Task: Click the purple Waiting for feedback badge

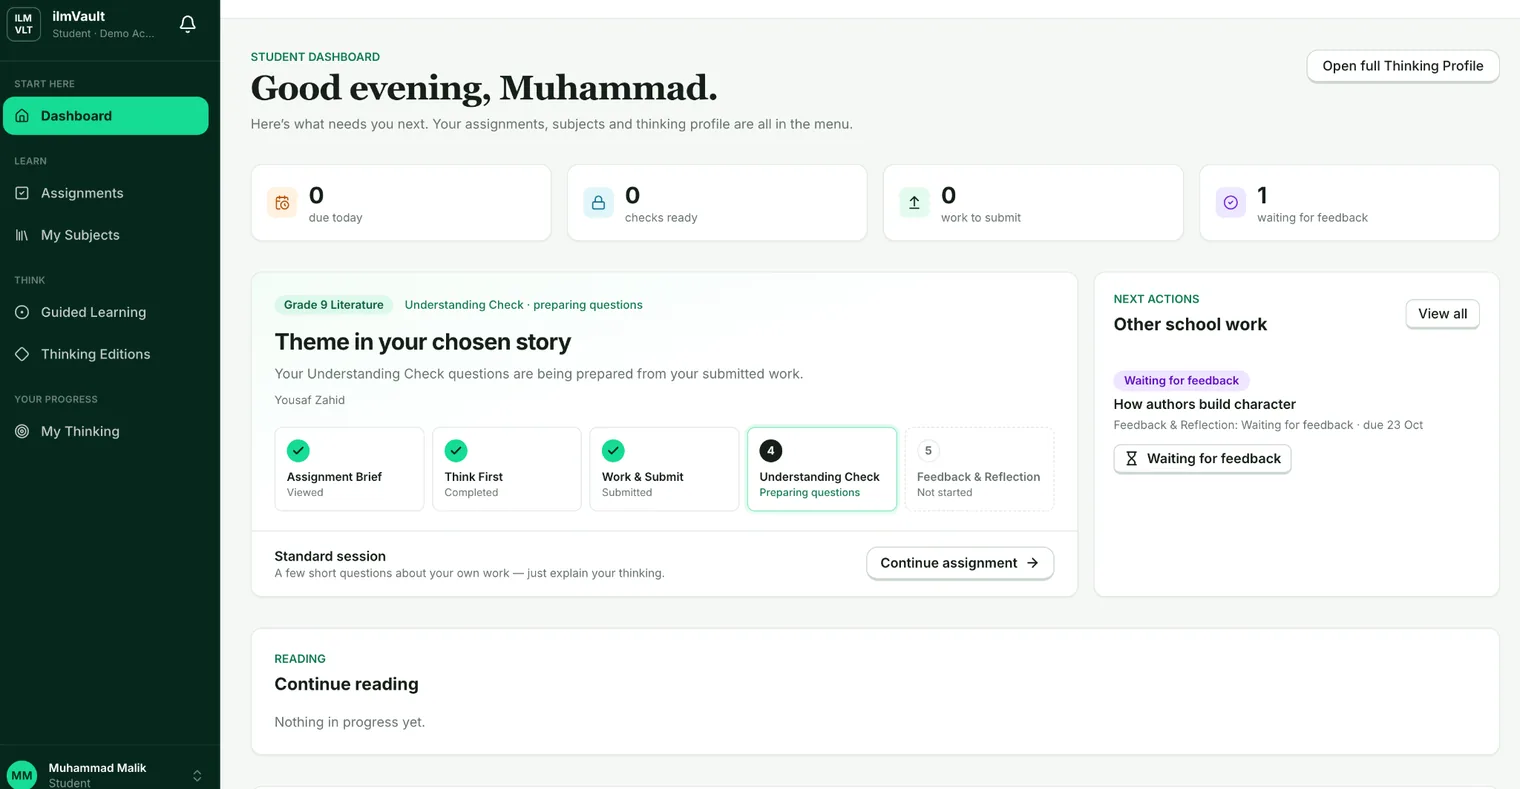Action: click(x=1181, y=380)
